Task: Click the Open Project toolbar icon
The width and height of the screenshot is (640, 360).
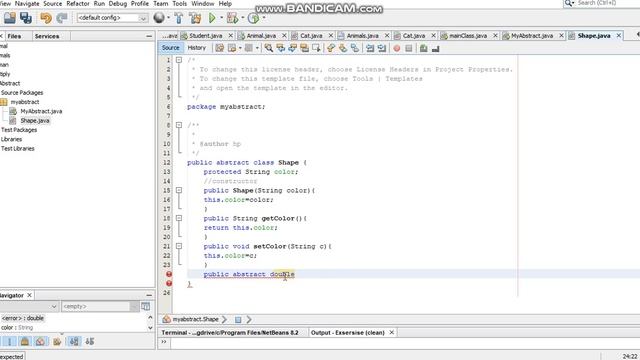Action: pos(9,18)
